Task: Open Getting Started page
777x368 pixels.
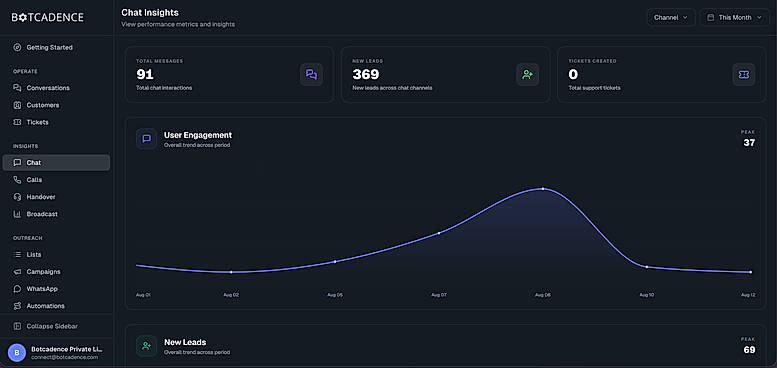Action: tap(56, 48)
